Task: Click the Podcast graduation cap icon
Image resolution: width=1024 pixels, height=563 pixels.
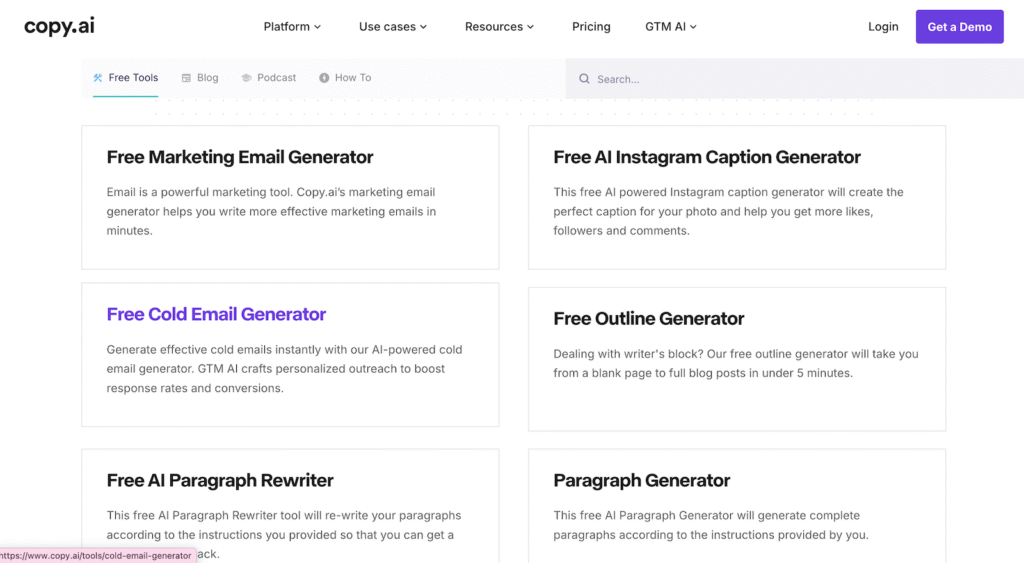Action: [246, 78]
